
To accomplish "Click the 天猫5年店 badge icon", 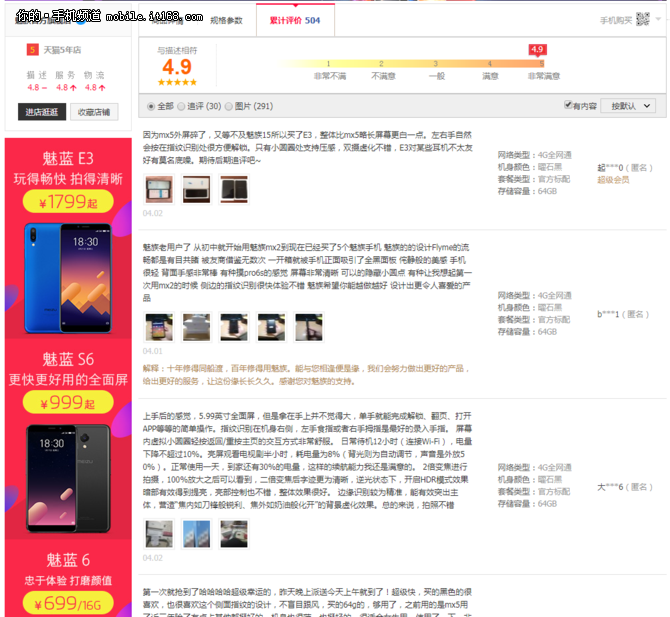I will tap(32, 50).
